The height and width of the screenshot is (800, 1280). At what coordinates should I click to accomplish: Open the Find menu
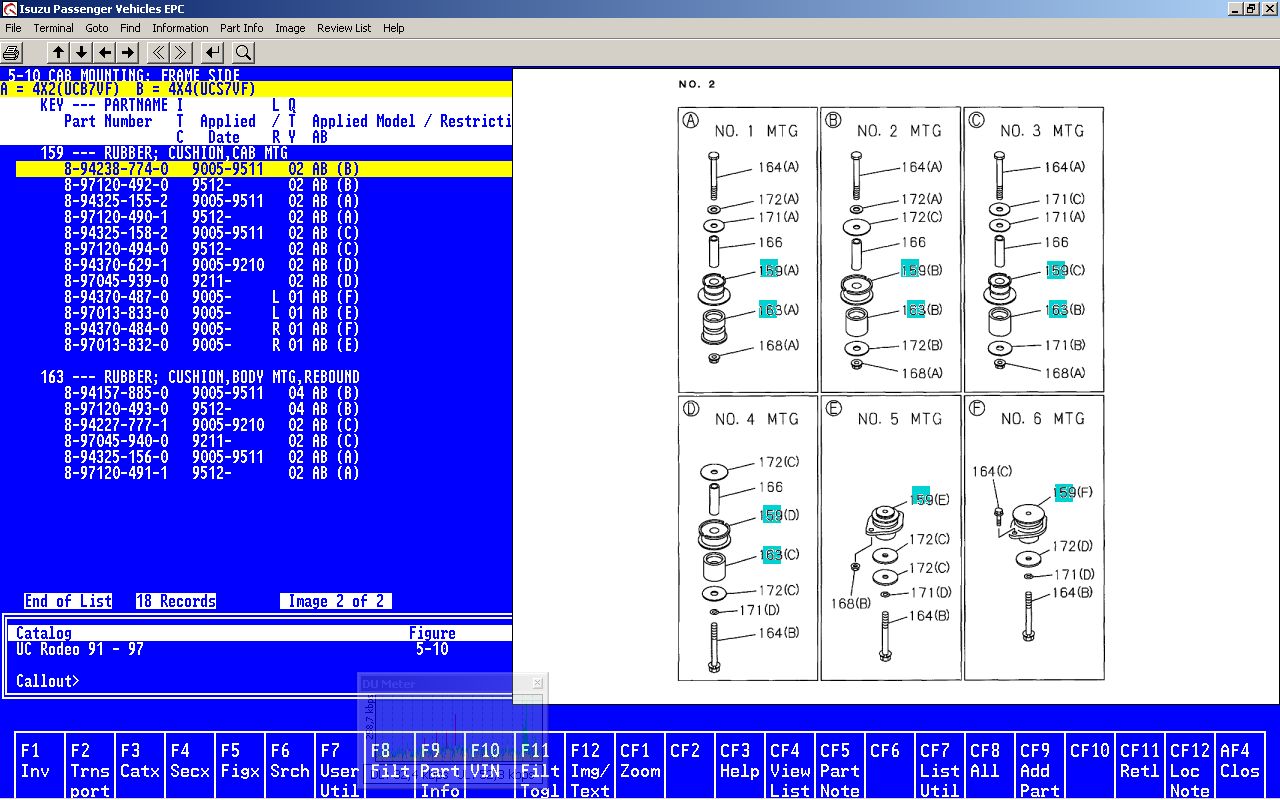[x=130, y=28]
